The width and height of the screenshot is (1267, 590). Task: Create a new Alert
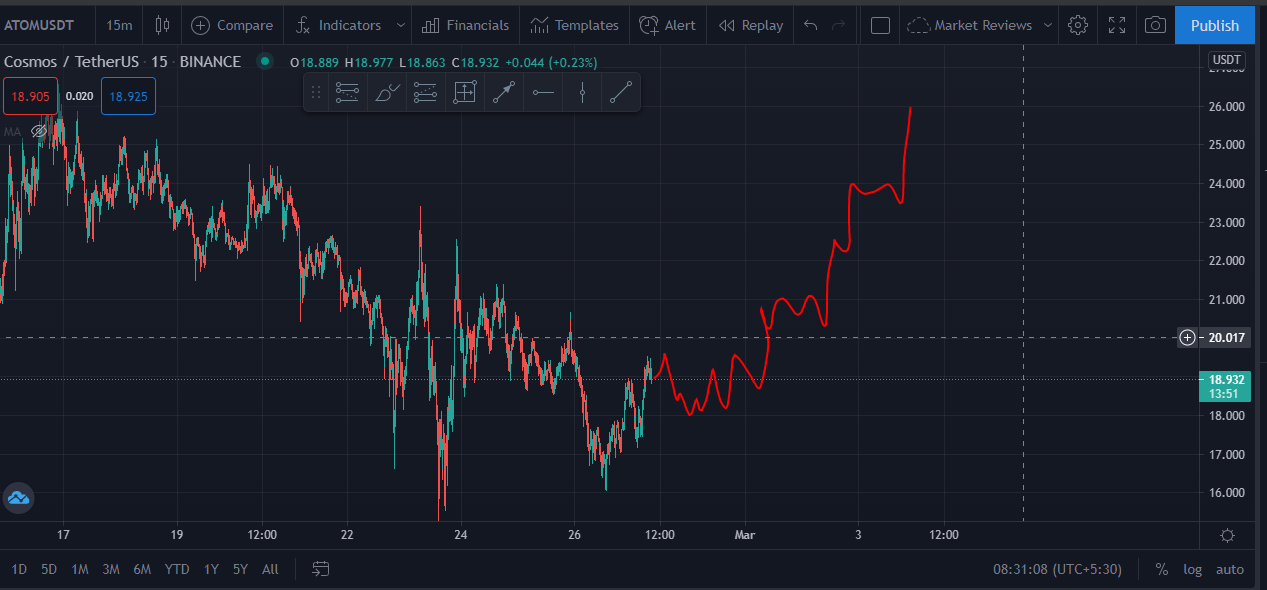[668, 25]
